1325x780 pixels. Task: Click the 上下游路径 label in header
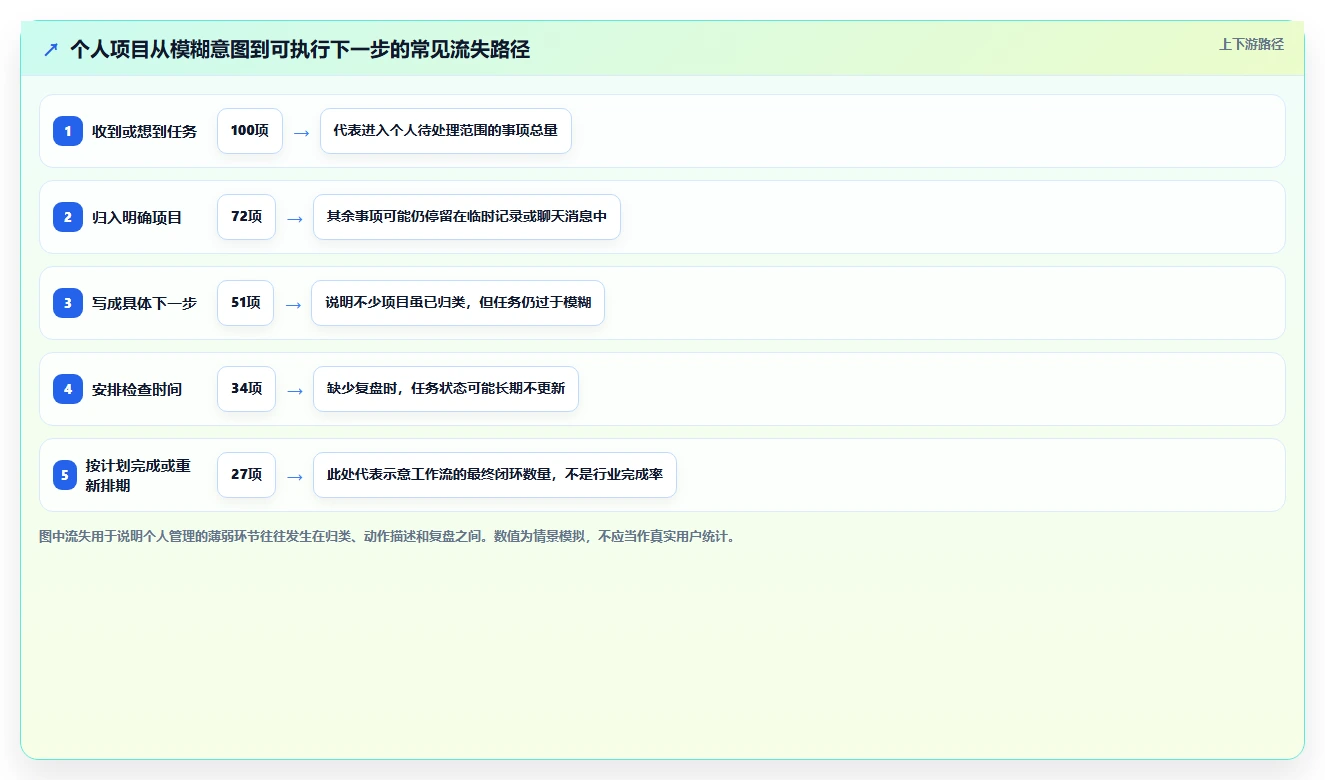click(x=1251, y=44)
